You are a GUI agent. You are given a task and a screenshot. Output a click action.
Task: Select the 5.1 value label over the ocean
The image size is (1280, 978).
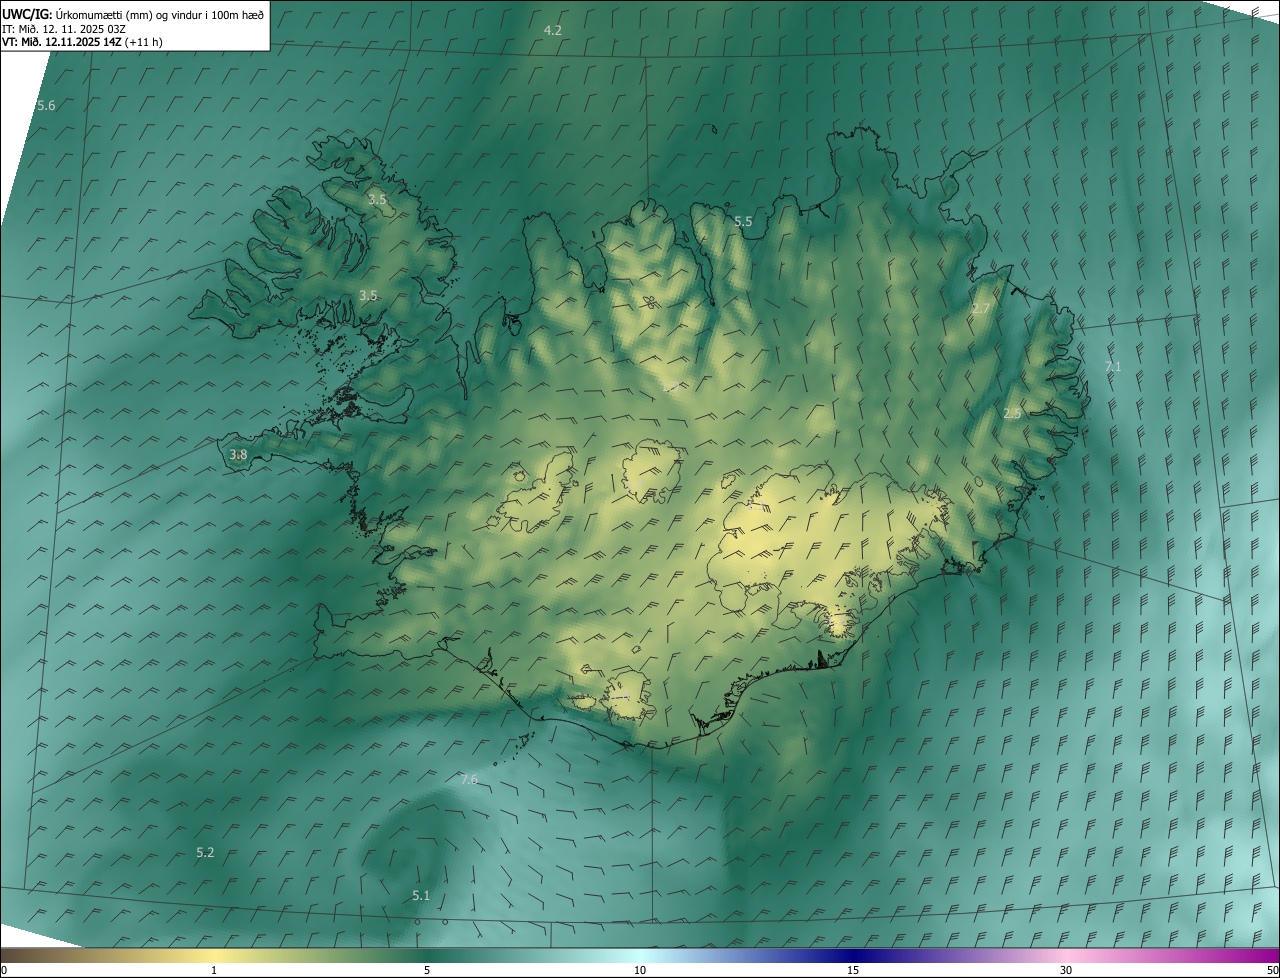tap(421, 895)
